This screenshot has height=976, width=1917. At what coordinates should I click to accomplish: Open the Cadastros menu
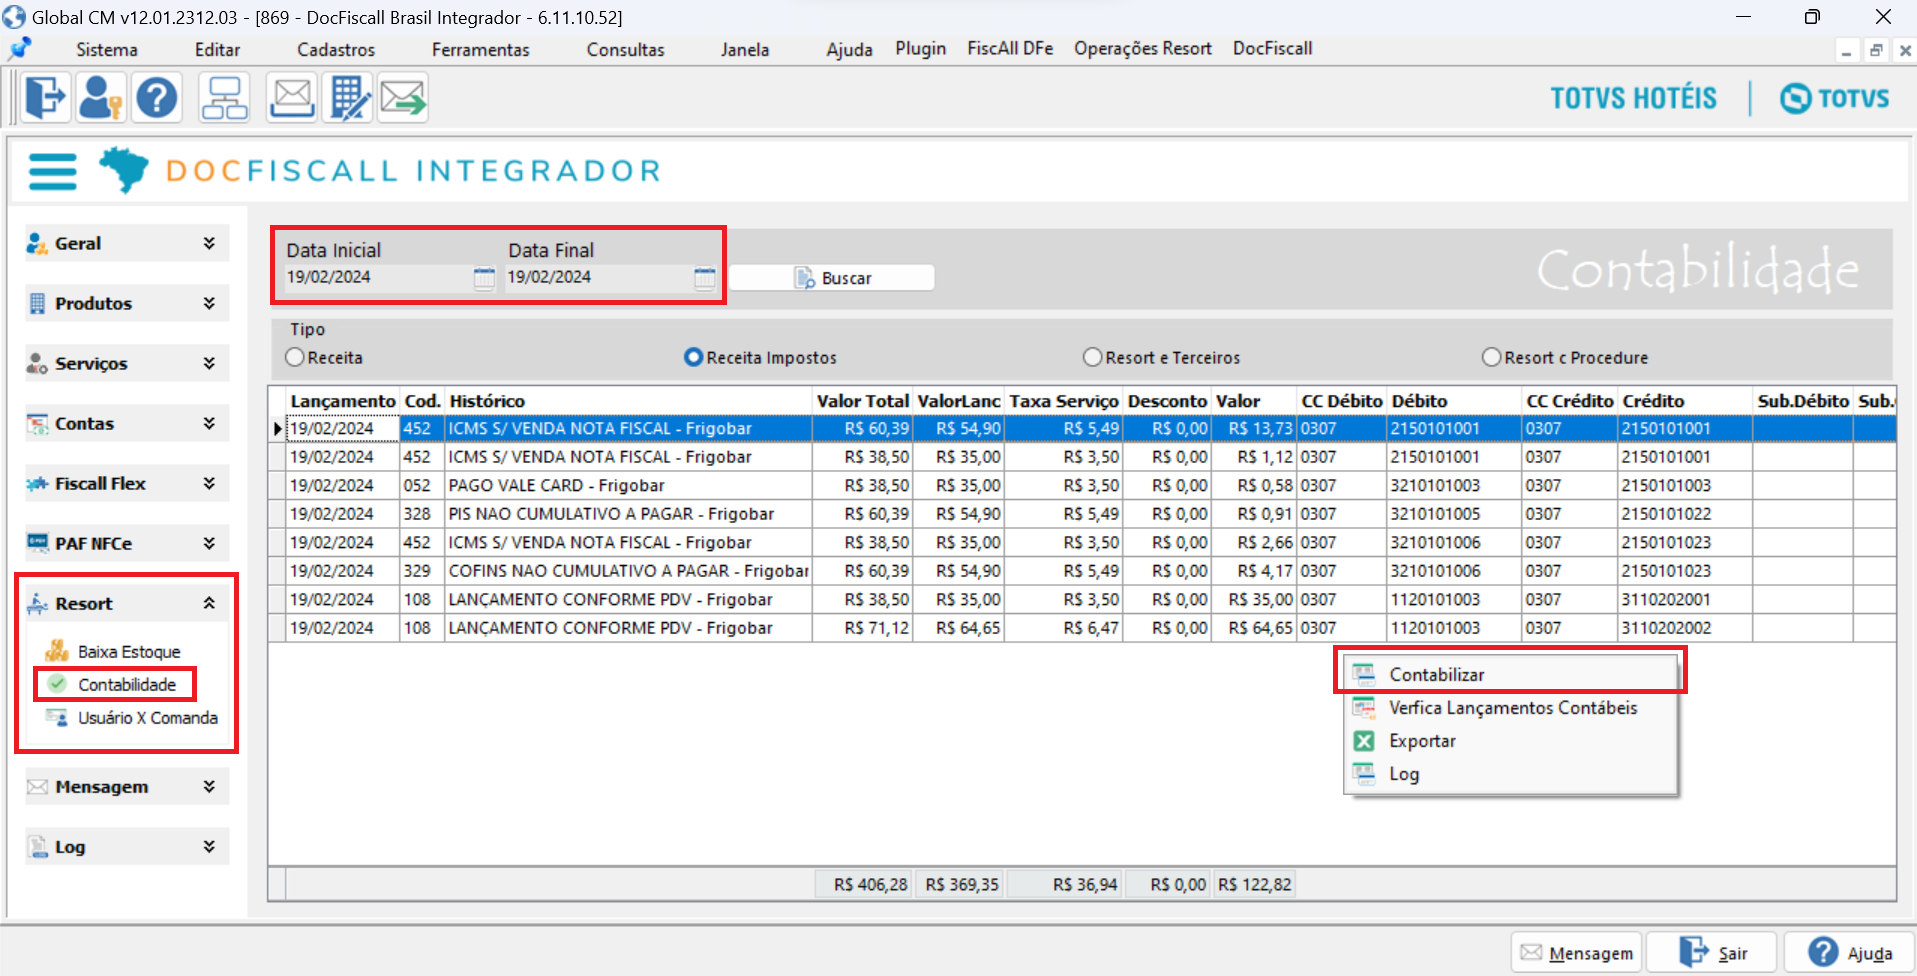tap(336, 49)
